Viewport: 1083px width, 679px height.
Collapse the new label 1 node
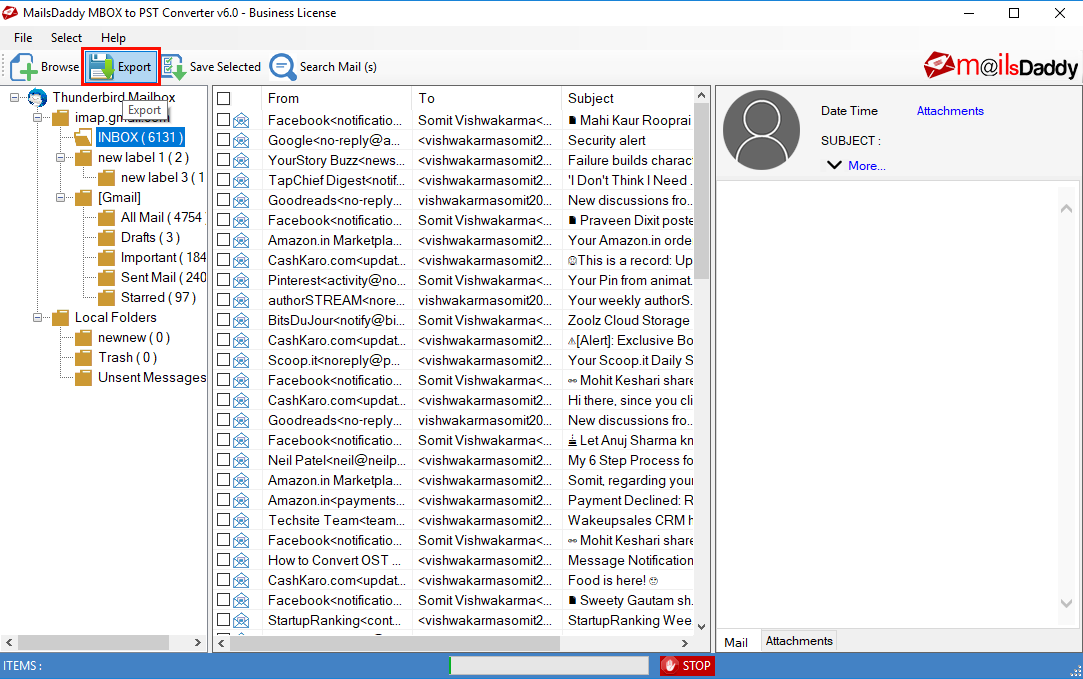point(61,158)
